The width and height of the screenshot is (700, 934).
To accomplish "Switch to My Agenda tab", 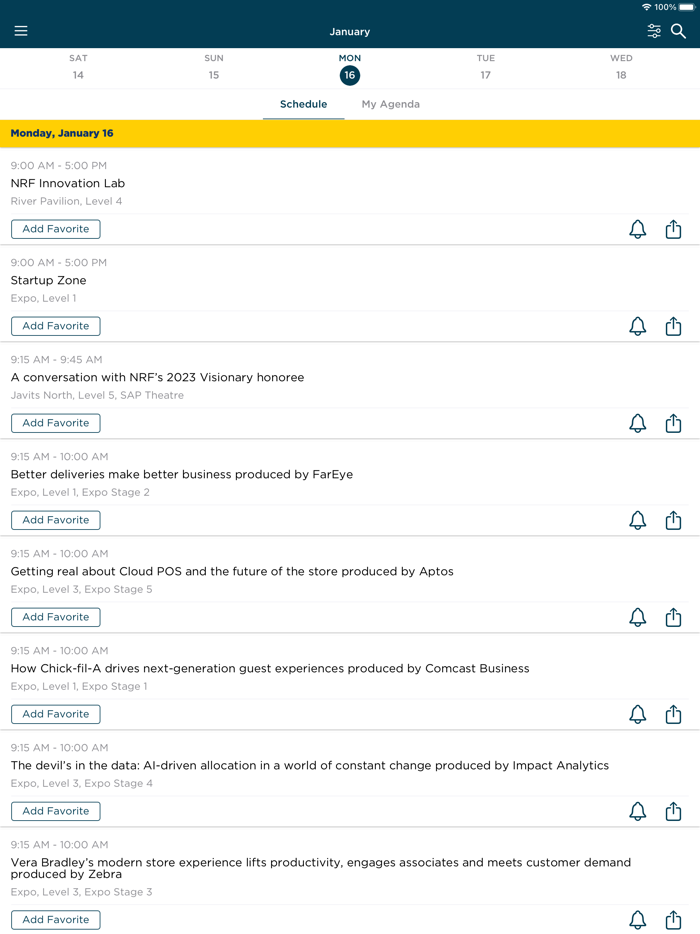I will [390, 104].
